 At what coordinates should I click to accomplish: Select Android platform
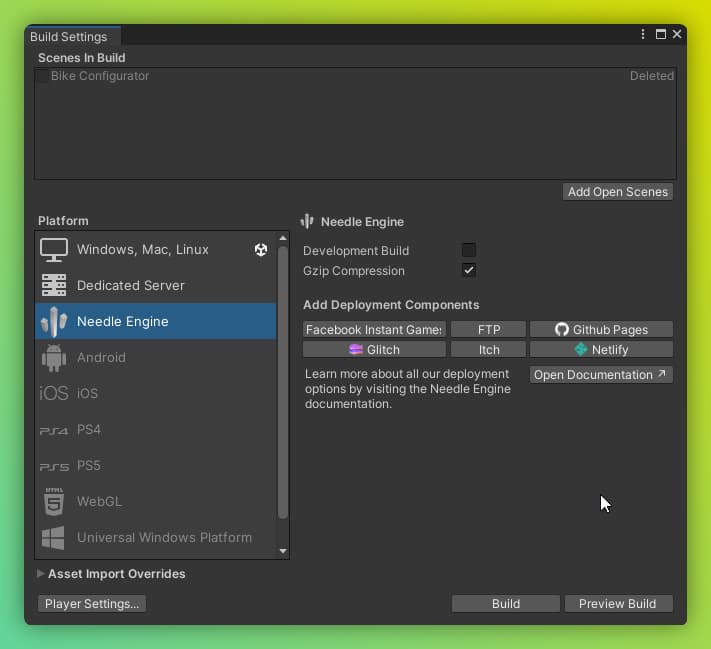point(156,357)
